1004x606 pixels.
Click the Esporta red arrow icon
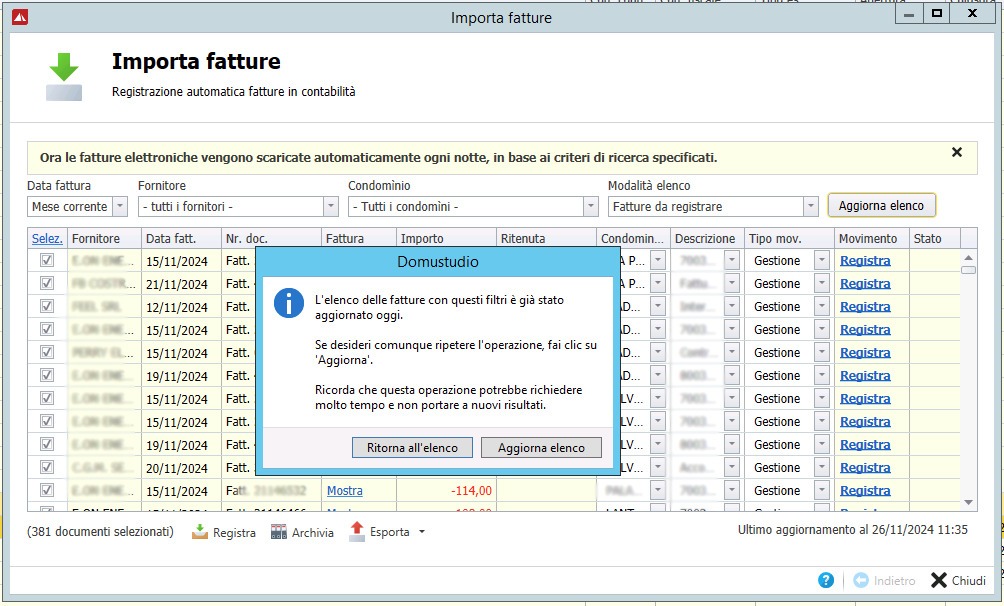(357, 531)
